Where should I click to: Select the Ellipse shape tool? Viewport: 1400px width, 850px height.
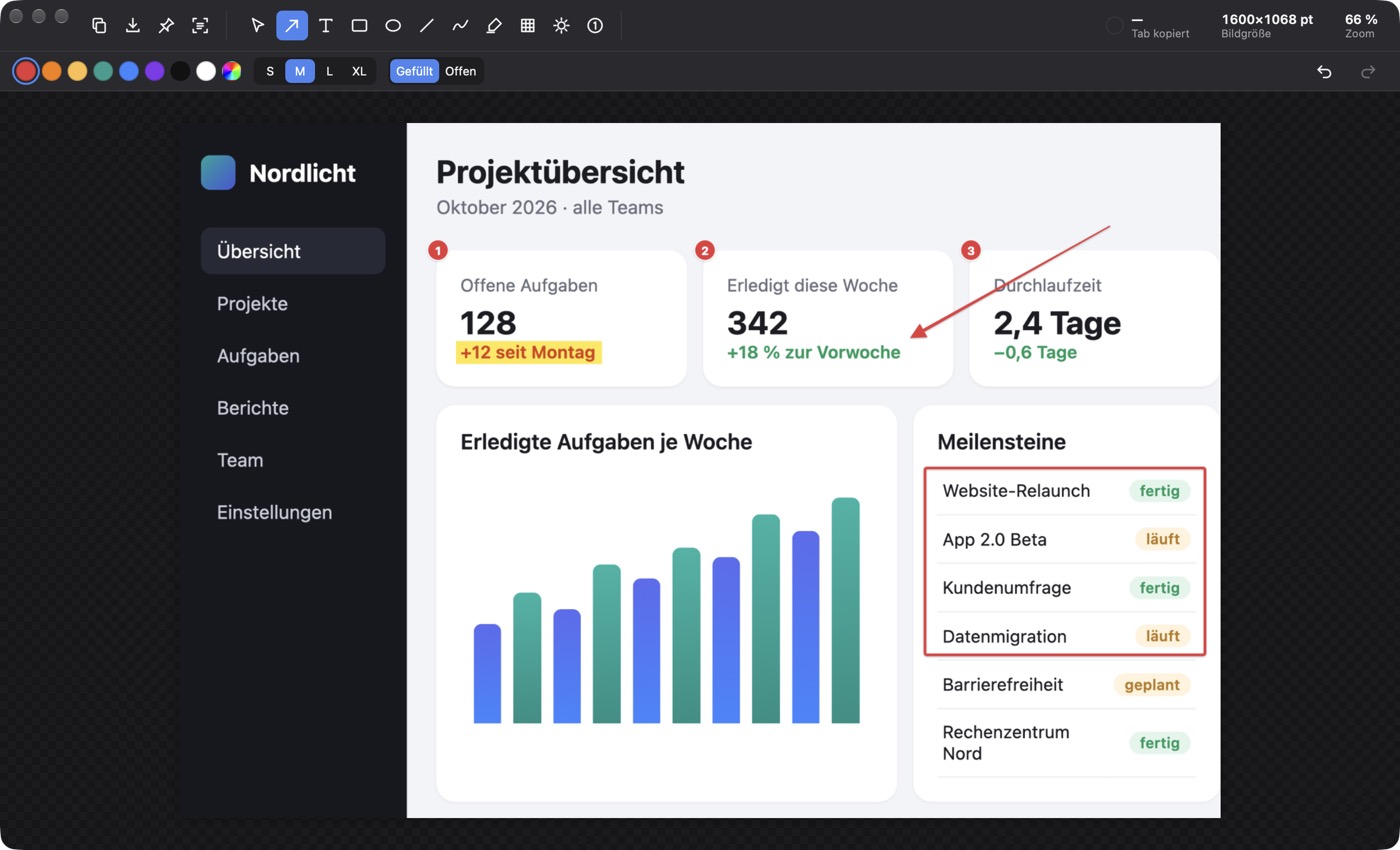(x=393, y=26)
